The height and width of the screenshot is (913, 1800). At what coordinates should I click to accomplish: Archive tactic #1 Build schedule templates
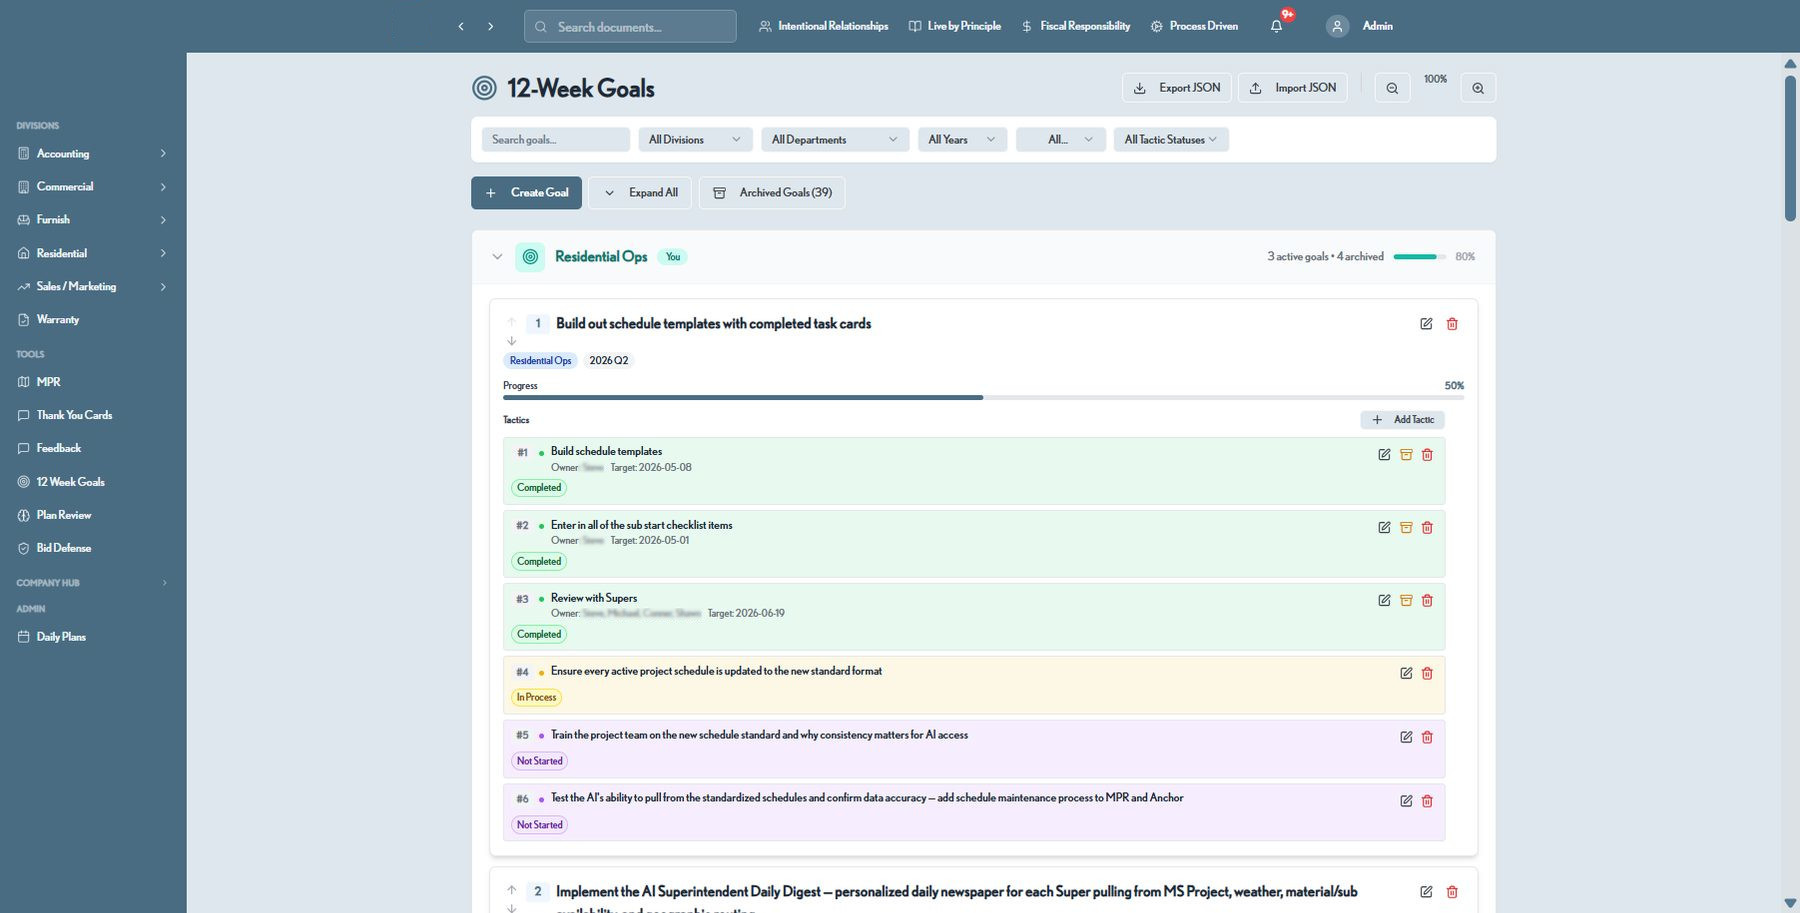tap(1406, 455)
